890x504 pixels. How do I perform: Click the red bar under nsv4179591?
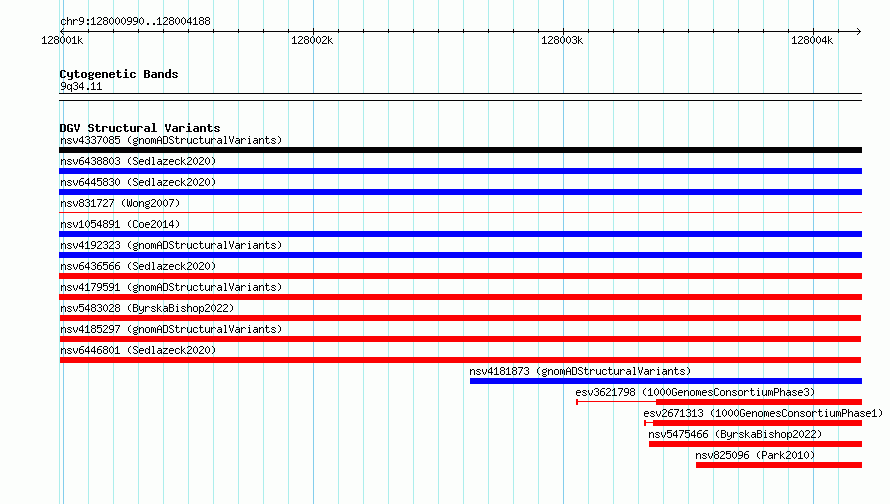coord(460,297)
